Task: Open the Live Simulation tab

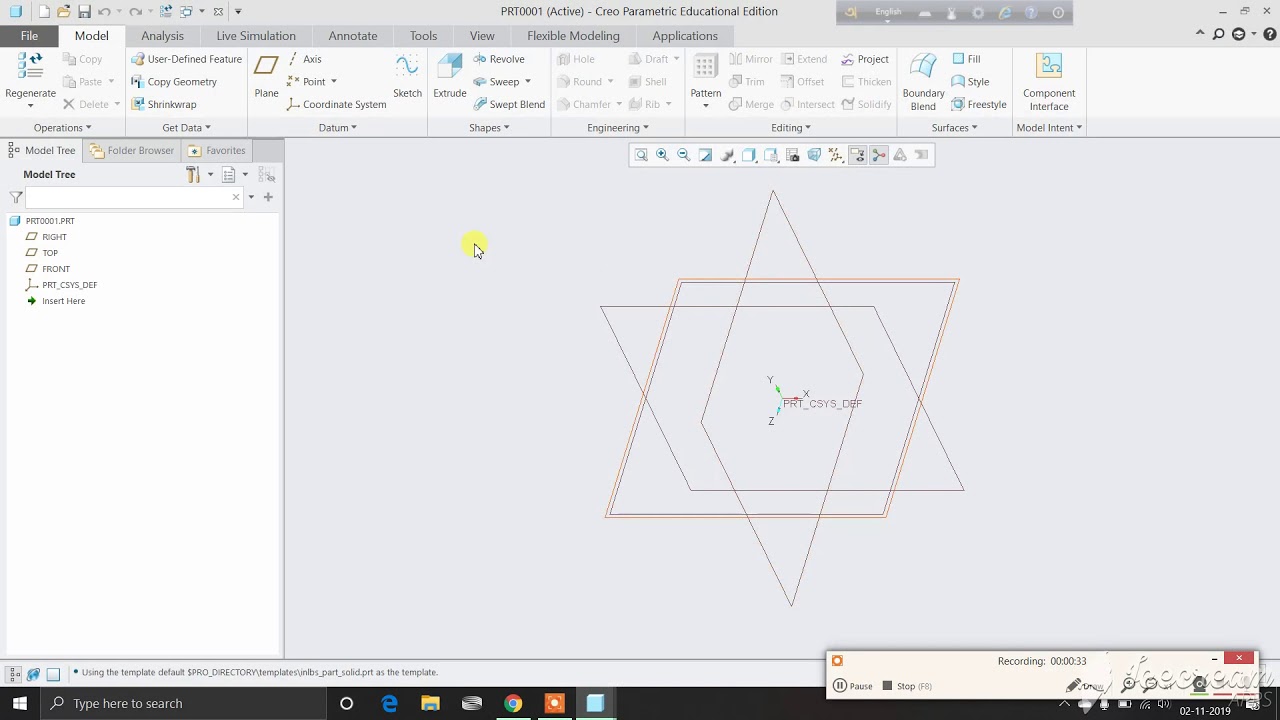Action: click(256, 36)
